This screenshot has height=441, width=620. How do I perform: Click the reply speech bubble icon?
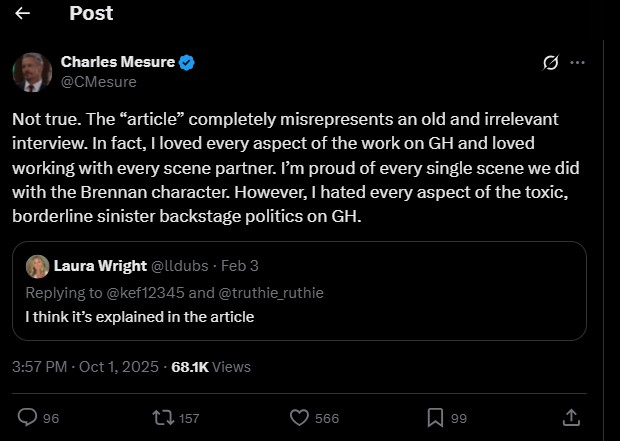28,417
